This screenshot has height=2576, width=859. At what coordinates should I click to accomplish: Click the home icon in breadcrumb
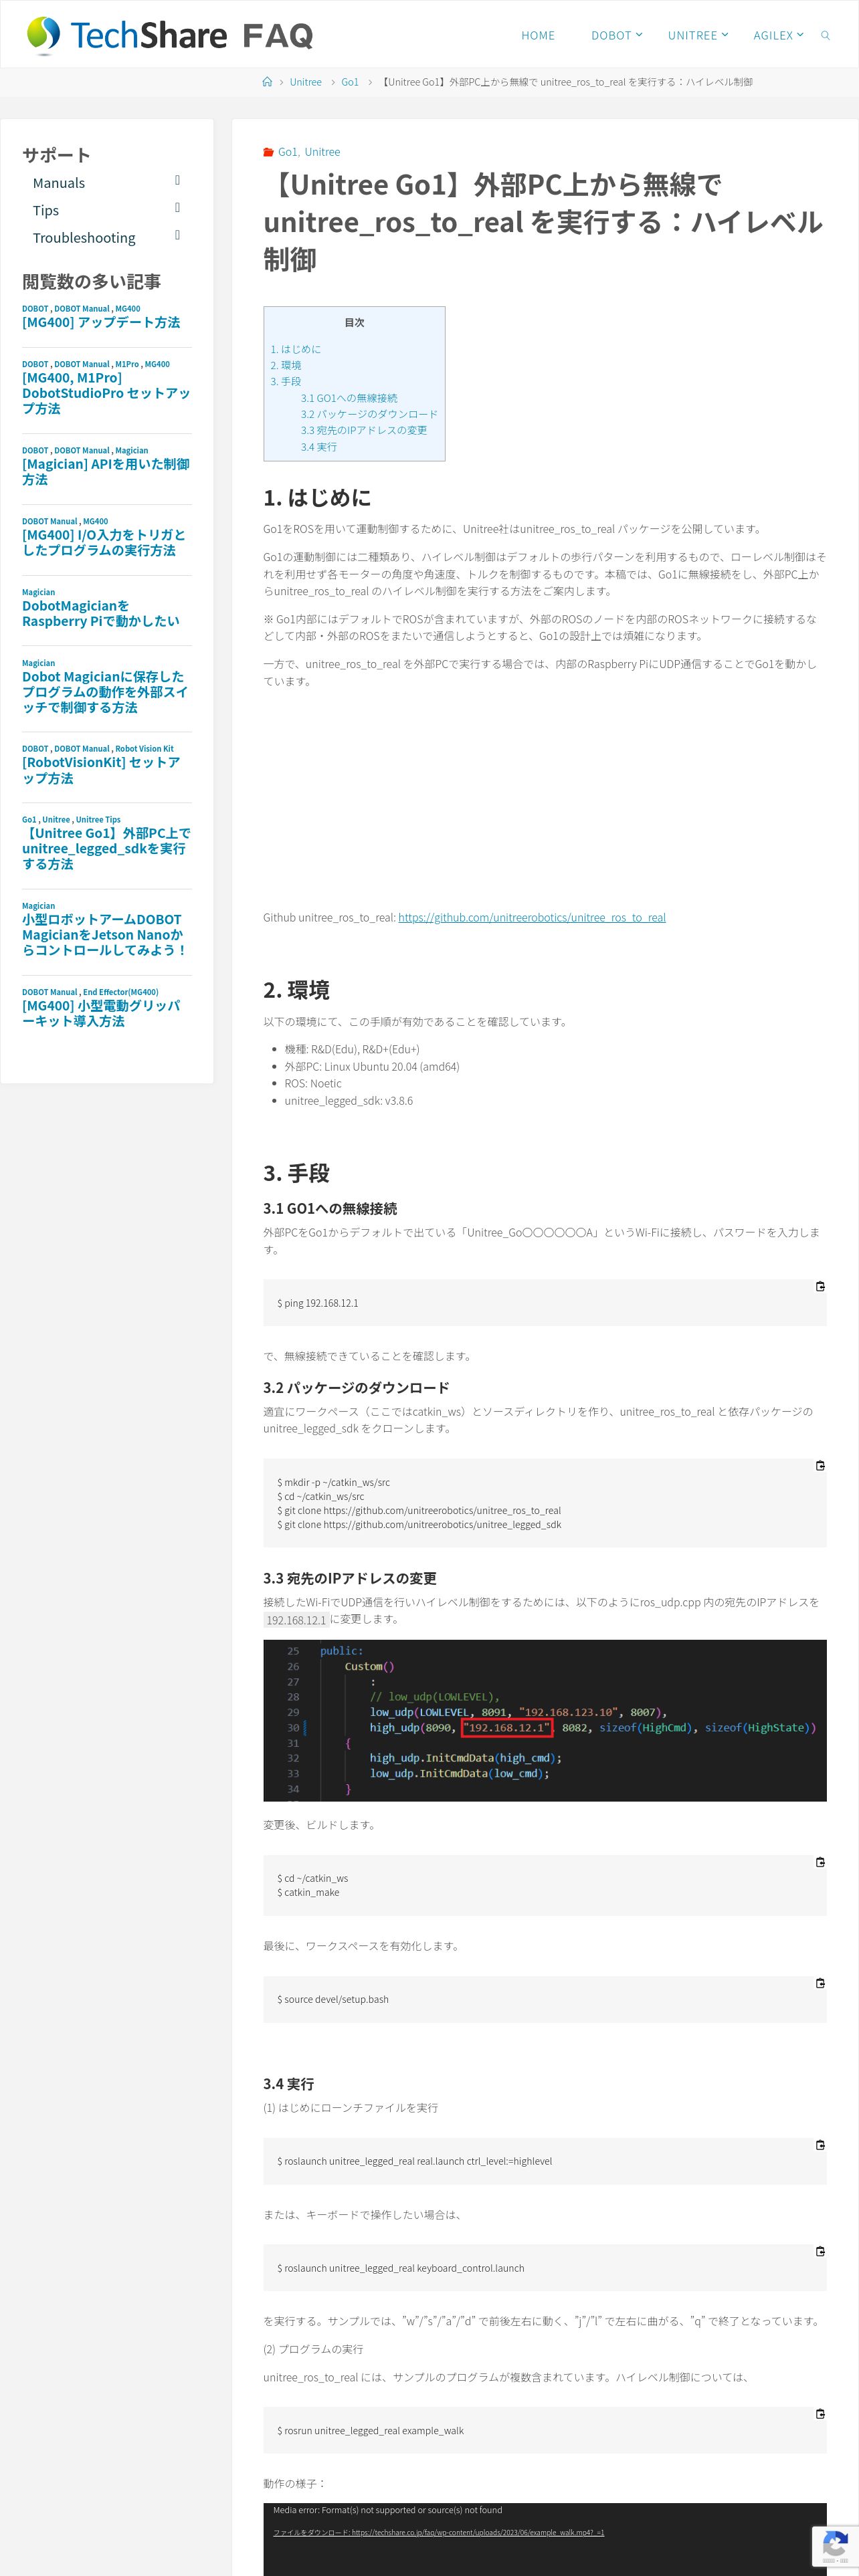267,82
